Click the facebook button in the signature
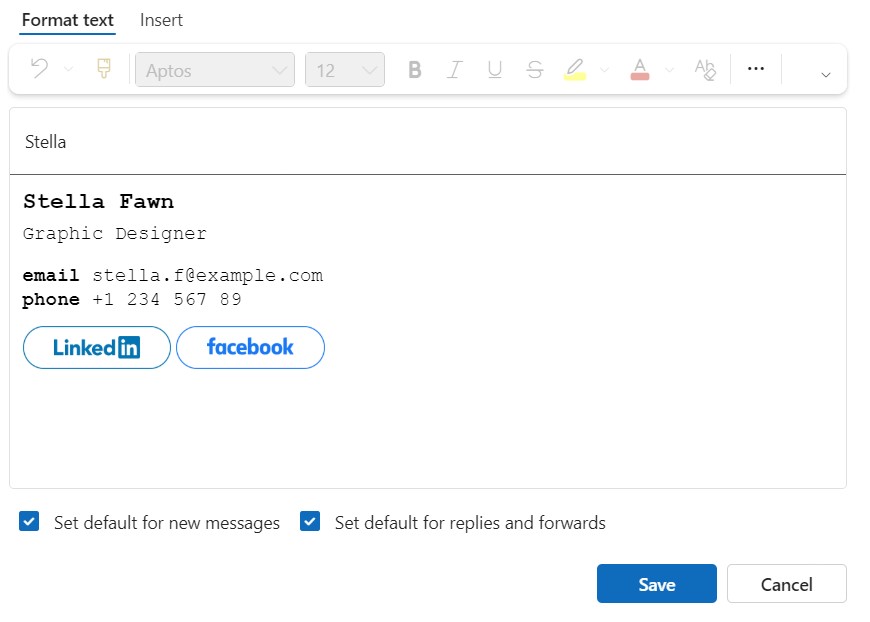Viewport: 870px width, 622px height. [250, 347]
